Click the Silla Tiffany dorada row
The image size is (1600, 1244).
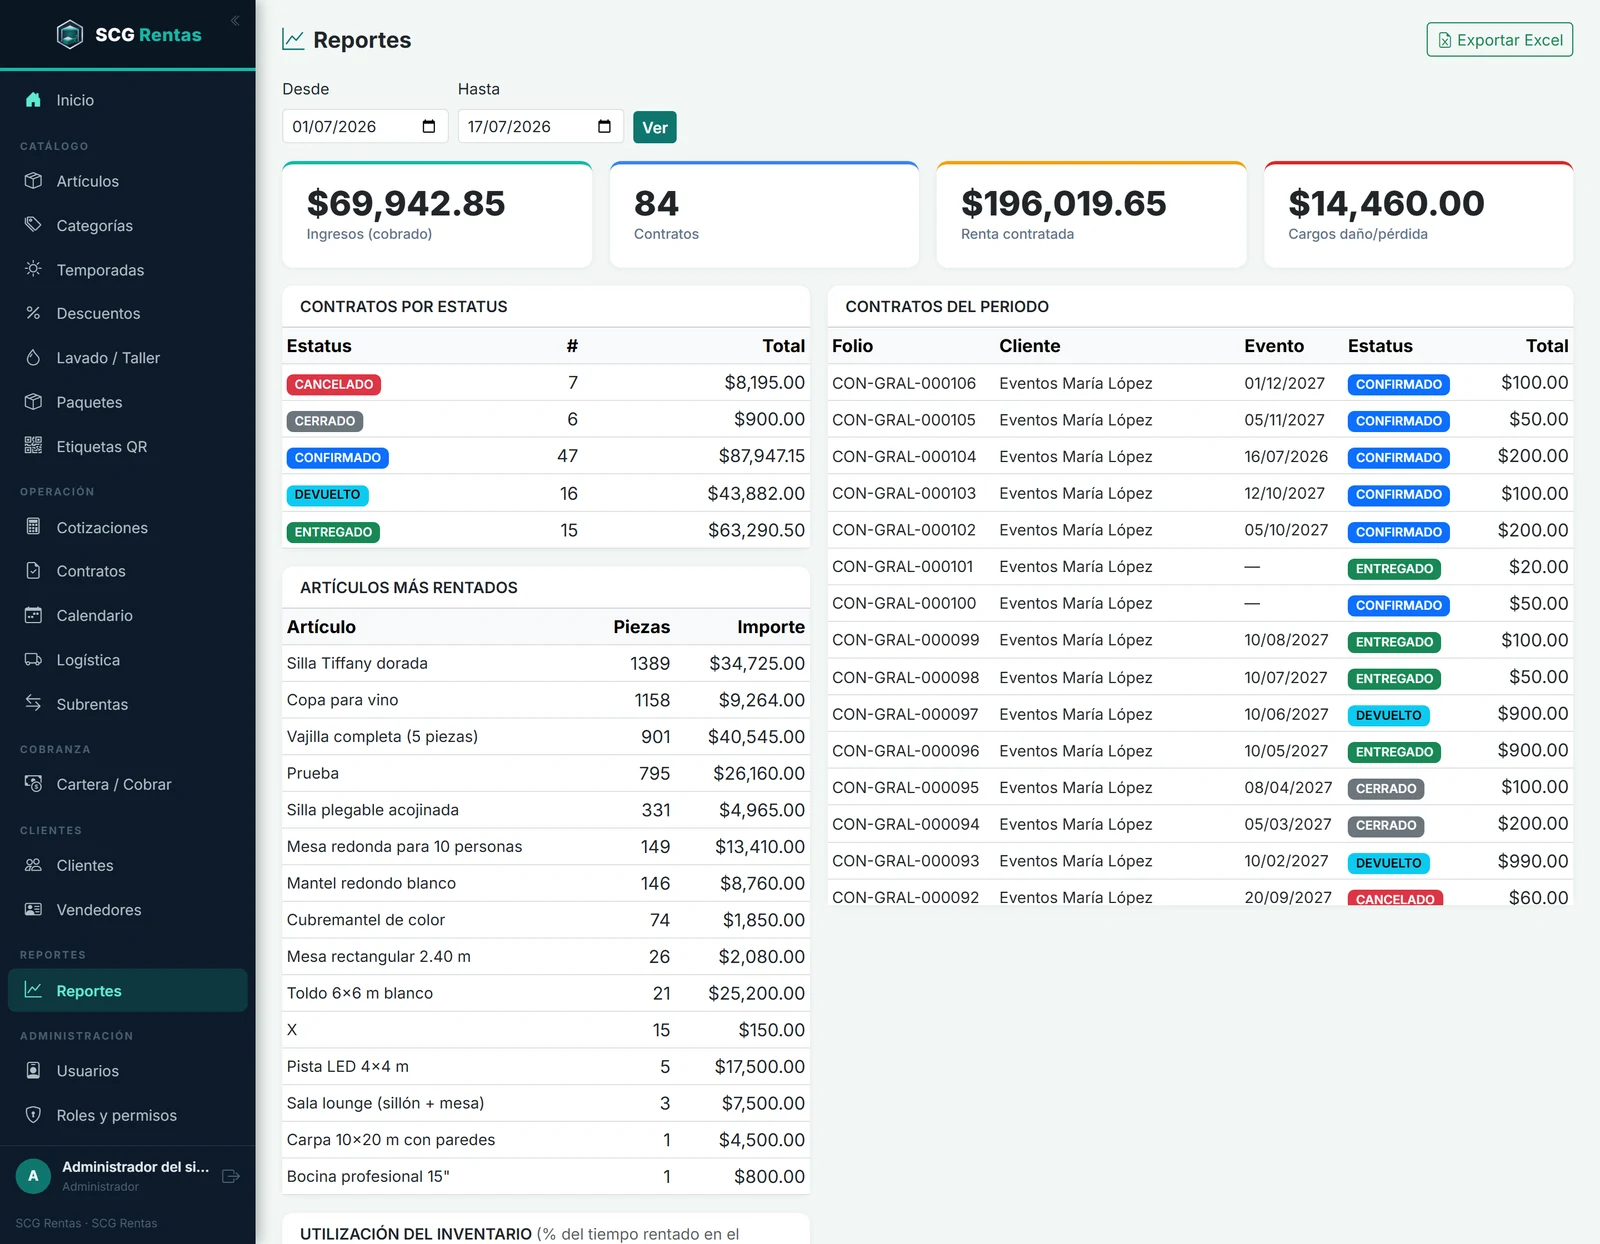[x=546, y=663]
